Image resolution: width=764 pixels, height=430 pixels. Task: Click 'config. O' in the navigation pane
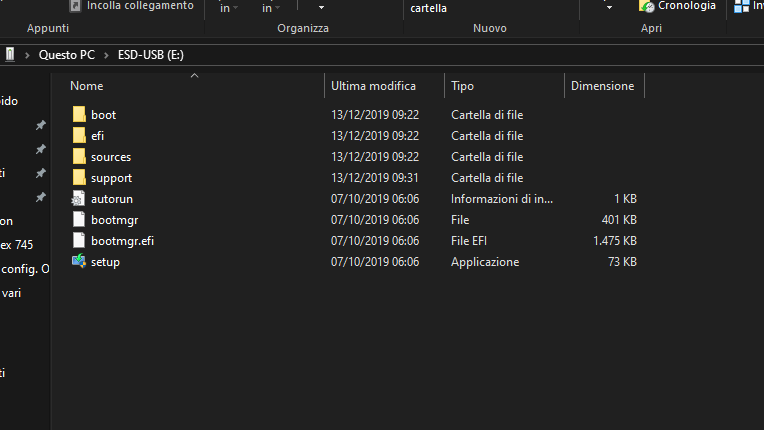(x=25, y=269)
